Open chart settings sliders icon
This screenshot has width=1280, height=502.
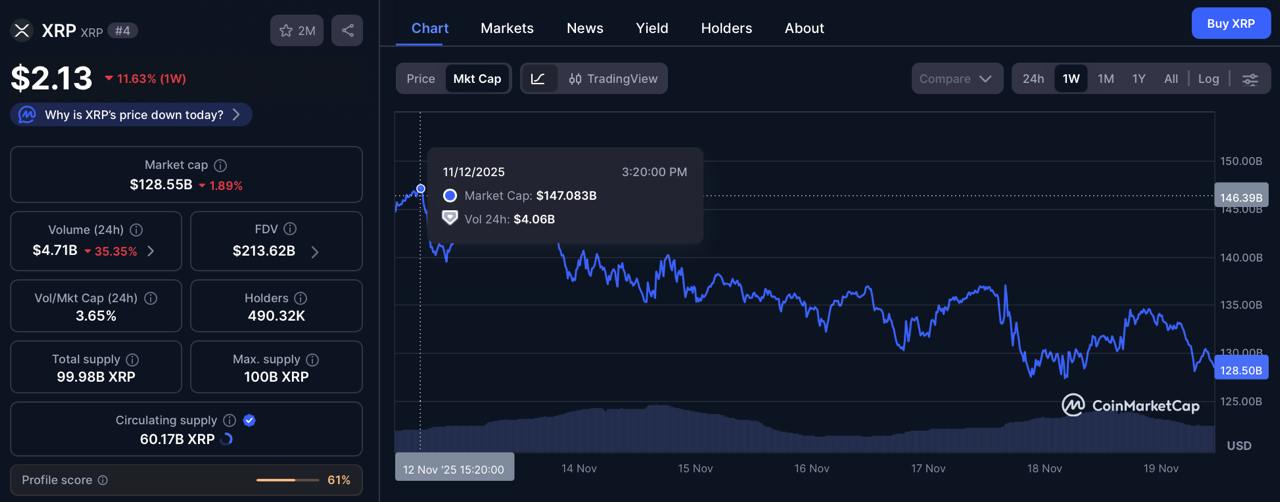click(x=1250, y=79)
